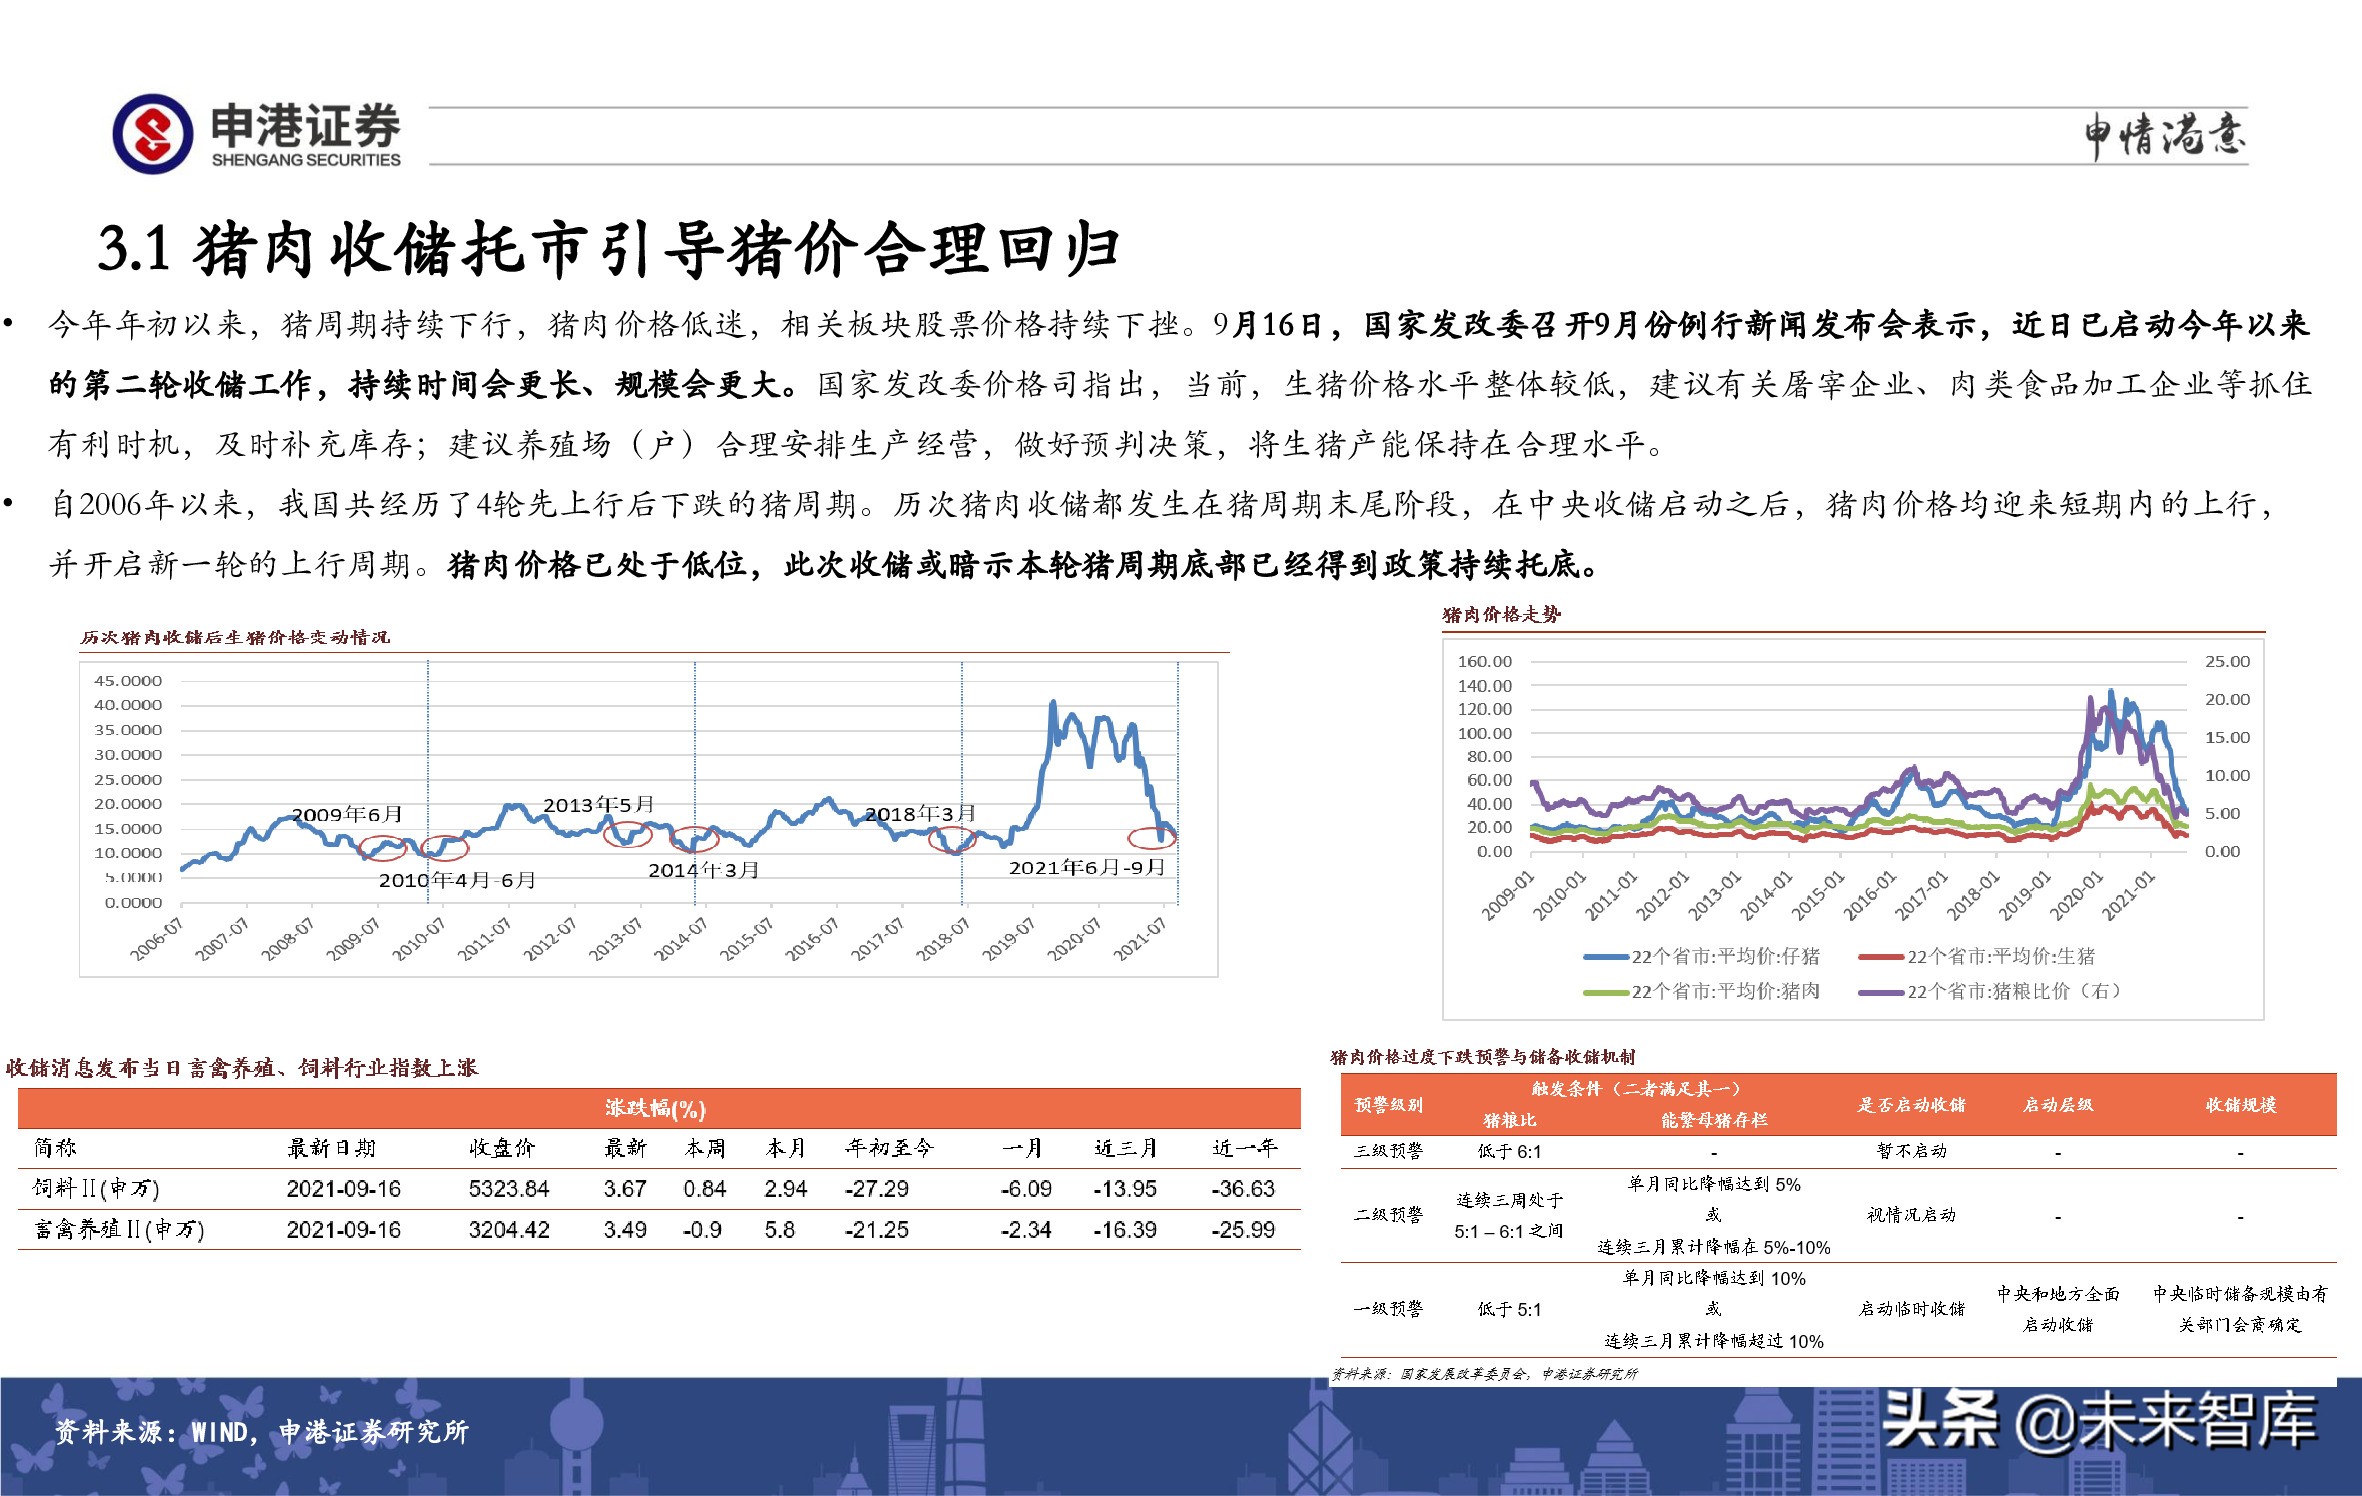The height and width of the screenshot is (1496, 2362).
Task: Click the one-year value -25.99
Action: (1243, 1230)
